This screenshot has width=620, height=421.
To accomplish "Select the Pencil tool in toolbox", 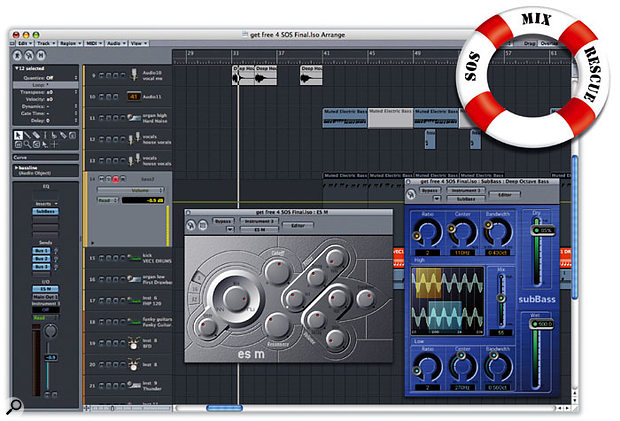I will (x=27, y=135).
